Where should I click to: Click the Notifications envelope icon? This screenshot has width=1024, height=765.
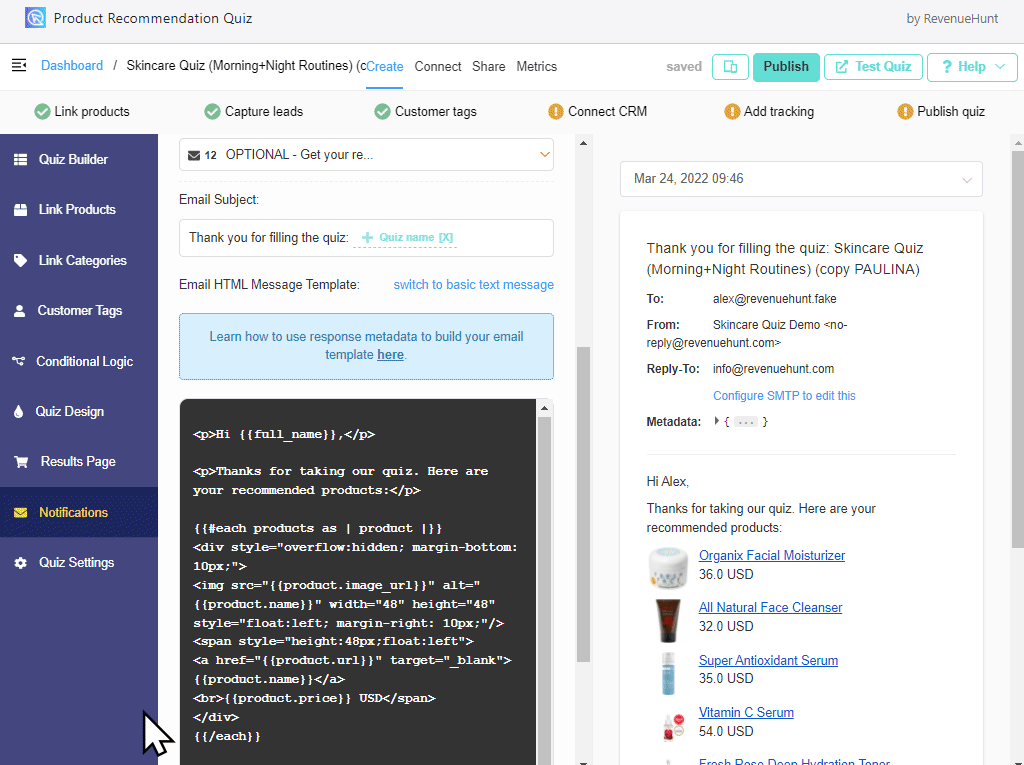pos(20,513)
